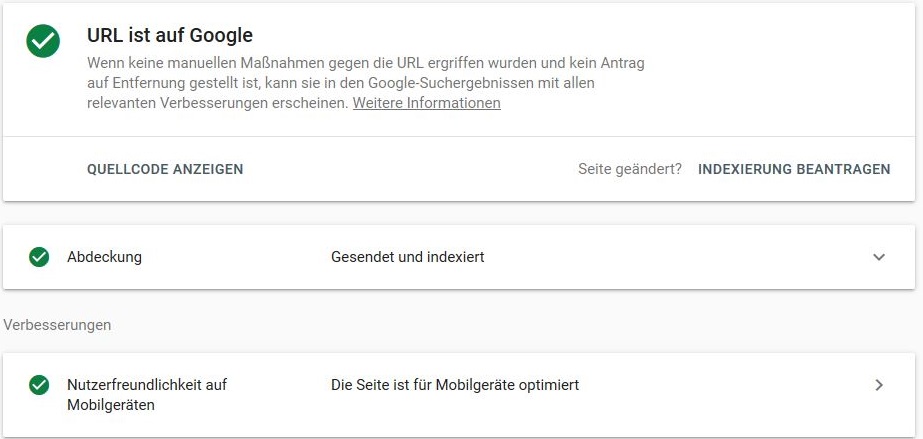923x439 pixels.
Task: Click the words auf Entfernung gestellt
Action: point(158,83)
